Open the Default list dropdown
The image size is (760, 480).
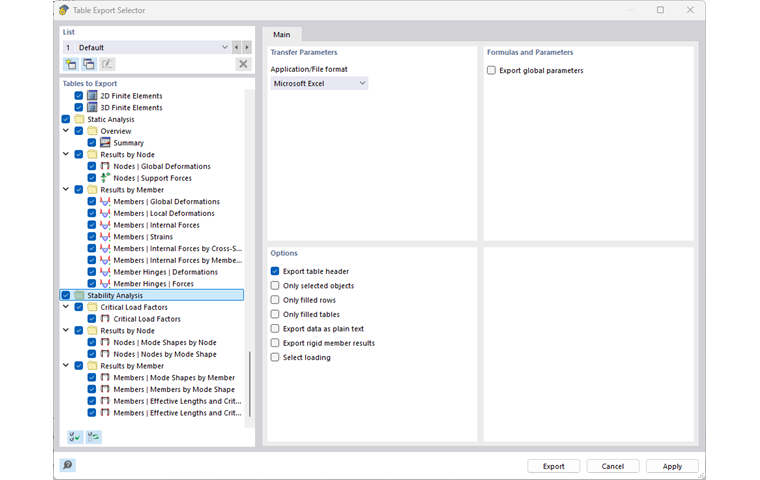click(x=225, y=48)
